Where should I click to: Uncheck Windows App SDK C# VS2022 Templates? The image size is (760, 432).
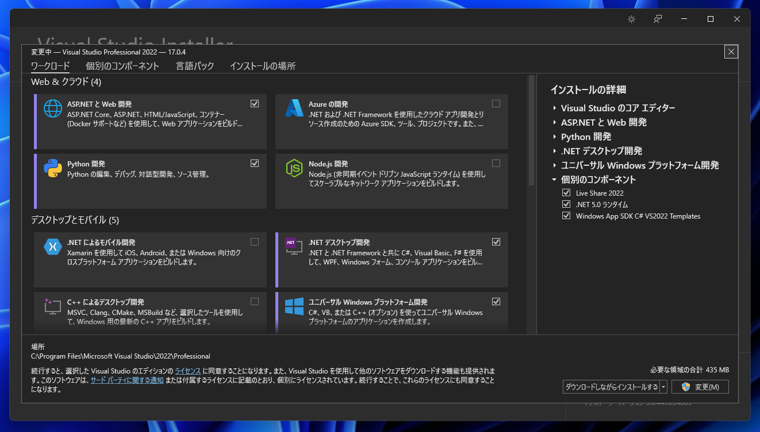click(566, 216)
